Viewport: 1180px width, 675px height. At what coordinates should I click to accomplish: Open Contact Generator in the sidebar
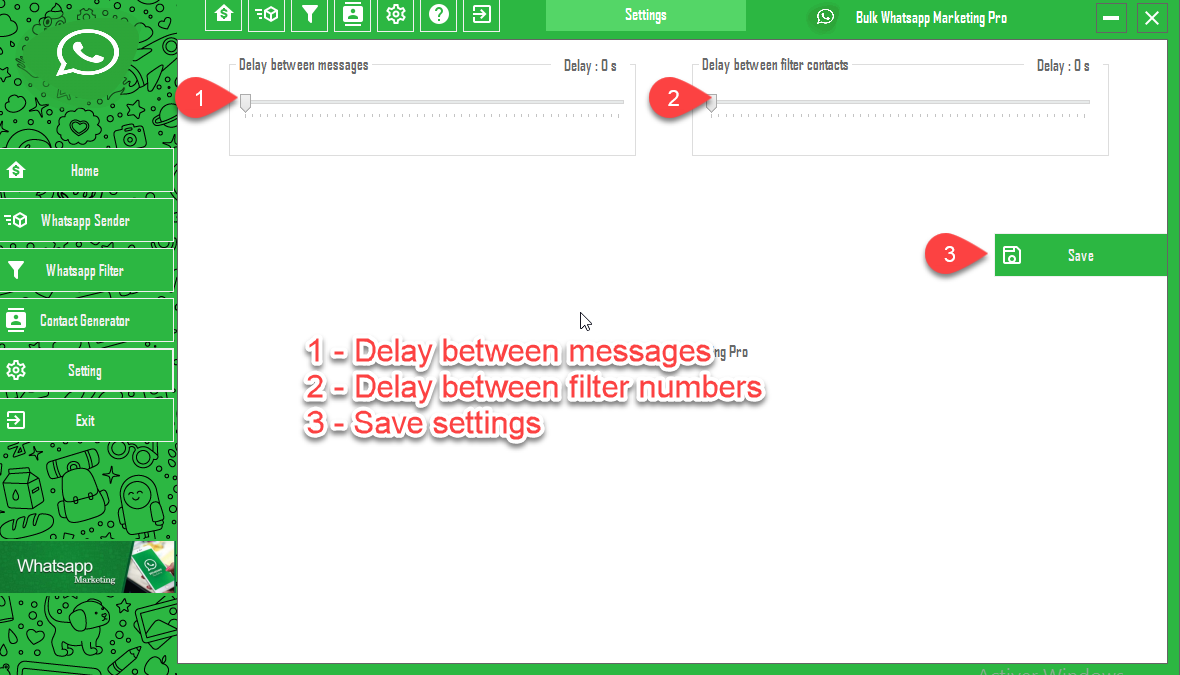click(86, 321)
